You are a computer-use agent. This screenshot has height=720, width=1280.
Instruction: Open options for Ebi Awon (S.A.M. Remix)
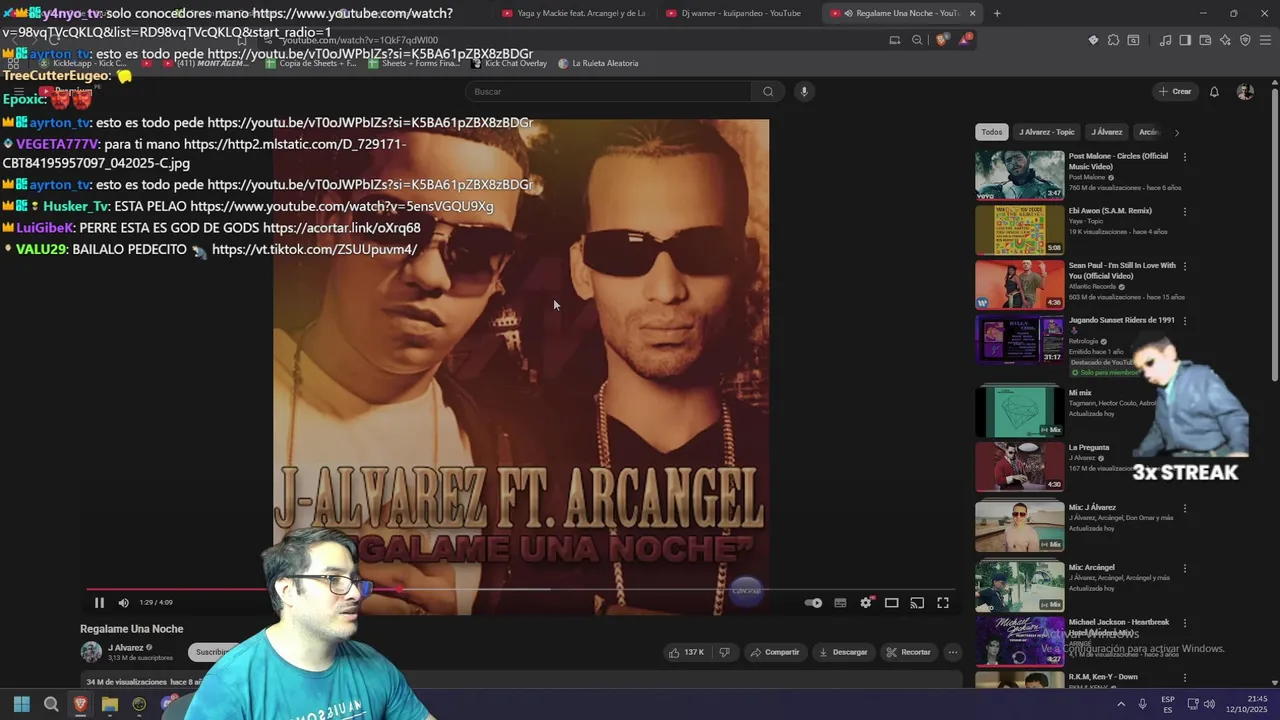1185,212
